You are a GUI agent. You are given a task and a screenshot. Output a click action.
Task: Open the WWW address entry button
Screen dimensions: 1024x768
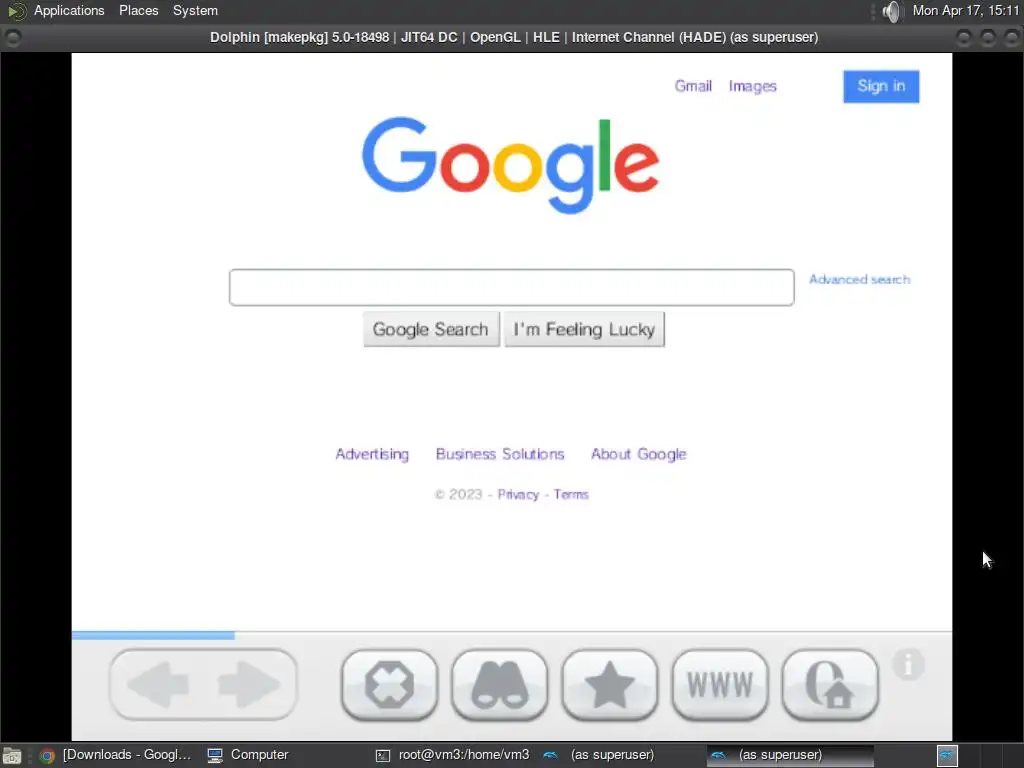[x=720, y=684]
